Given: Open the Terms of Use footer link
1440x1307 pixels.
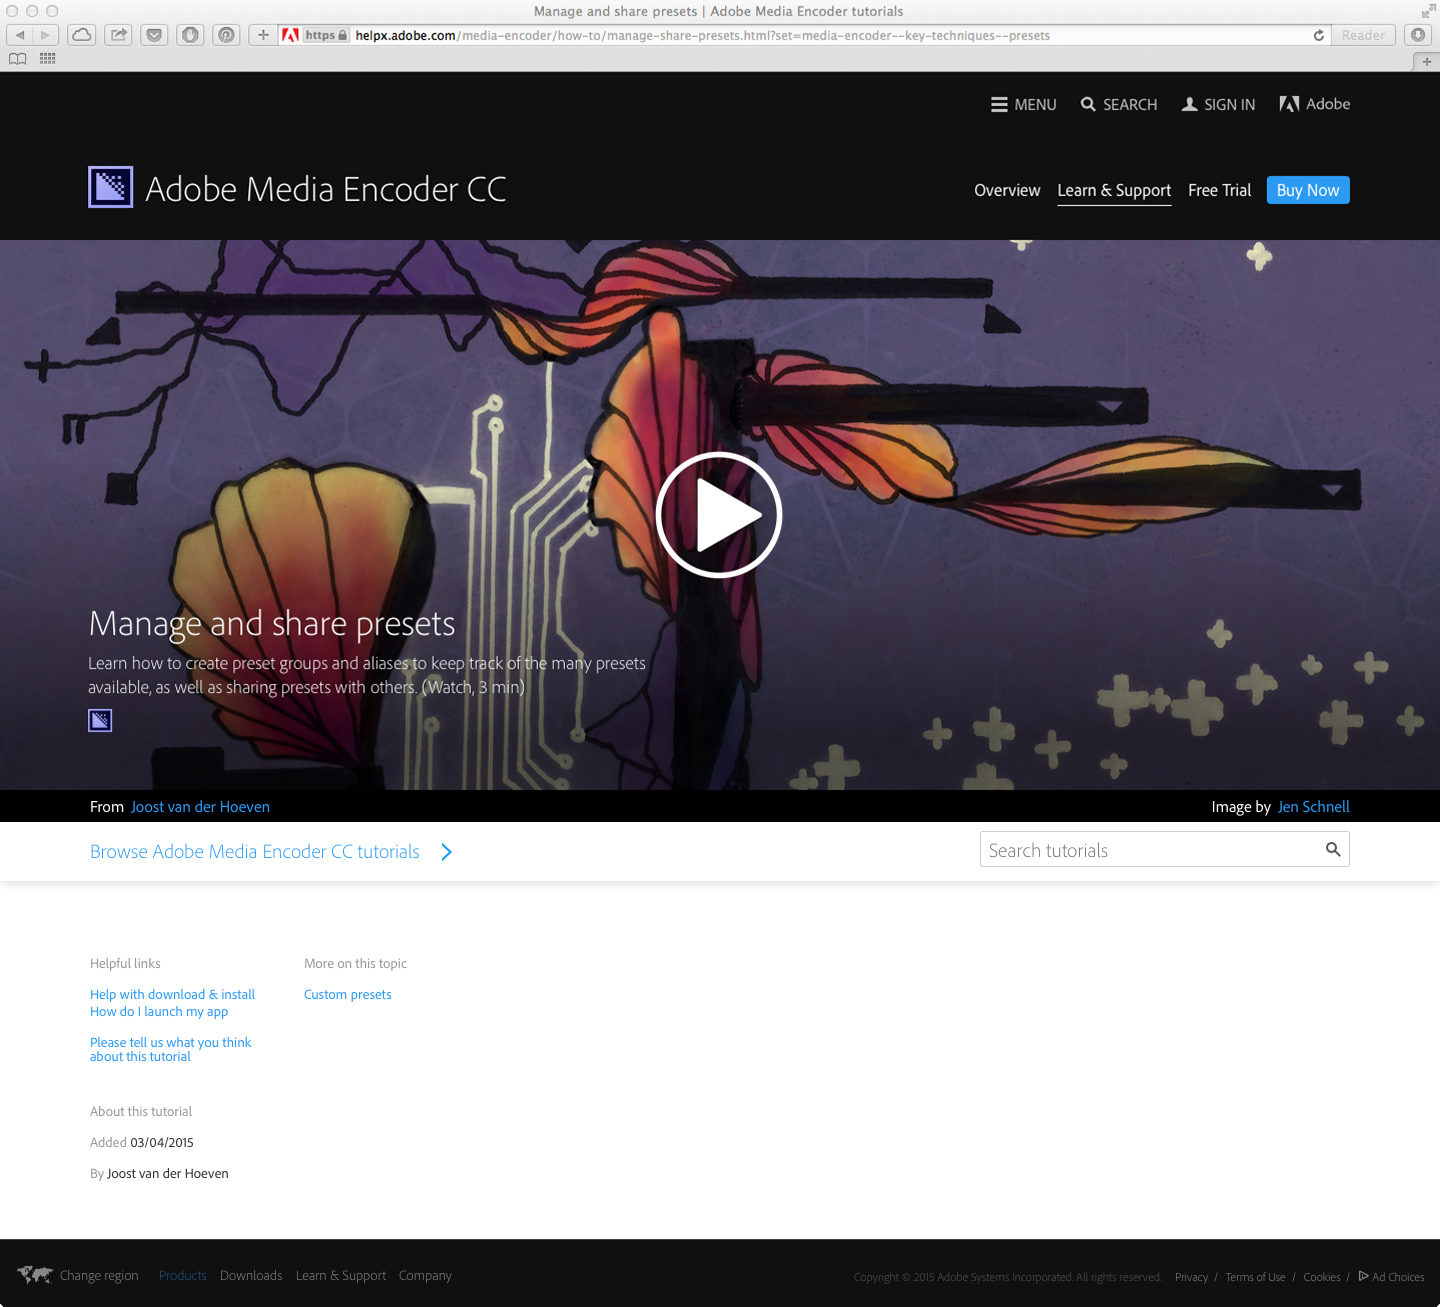Looking at the screenshot, I should [1255, 1277].
